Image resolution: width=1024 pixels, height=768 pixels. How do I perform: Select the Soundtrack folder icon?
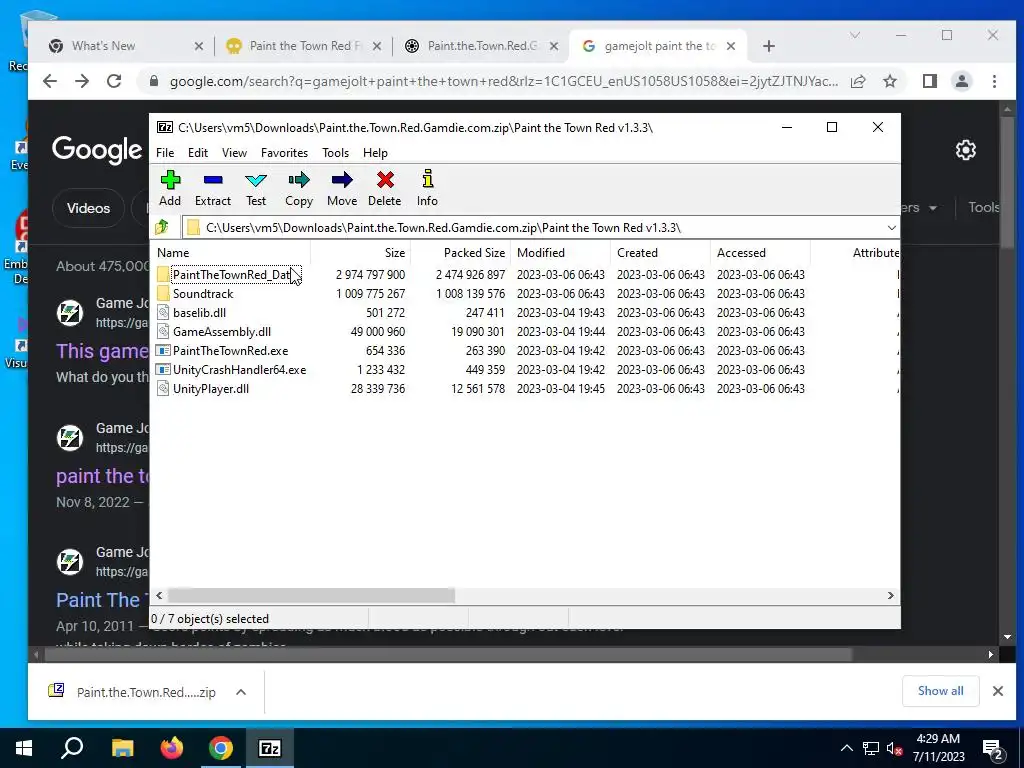click(x=163, y=294)
